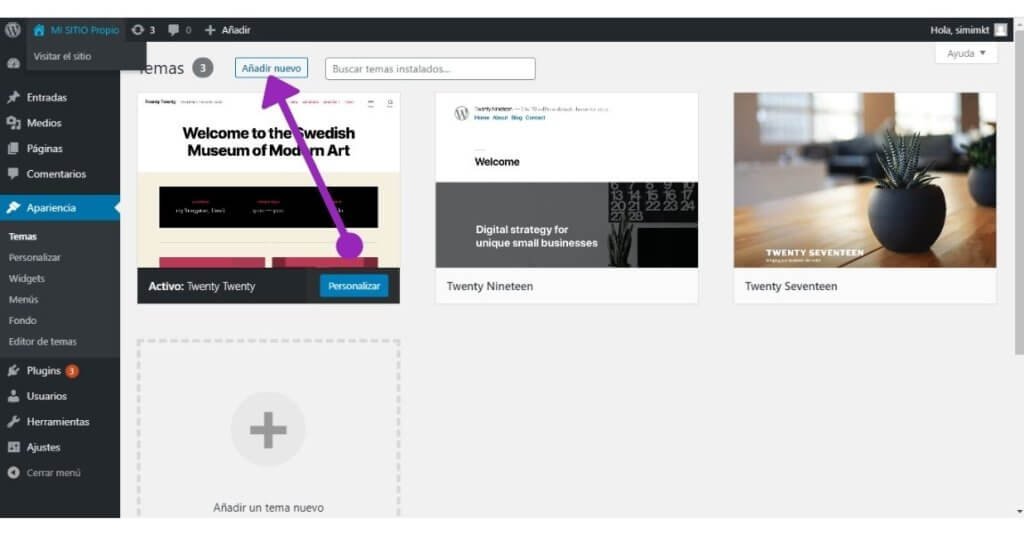Open the user avatar in top right
Image resolution: width=1024 pixels, height=534 pixels.
(1000, 30)
